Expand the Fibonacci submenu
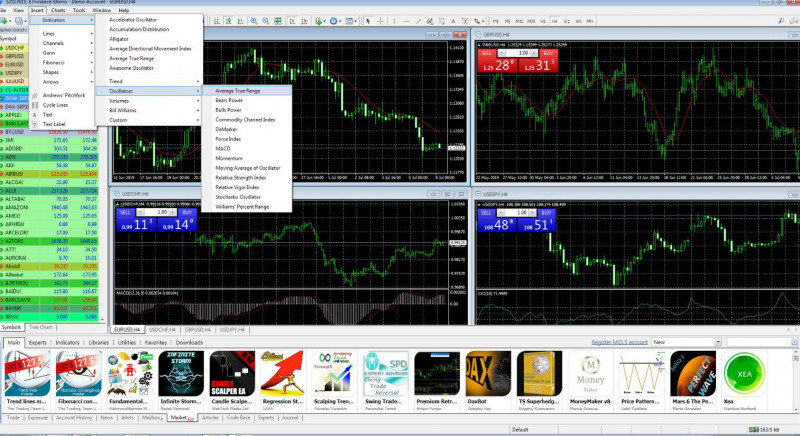Viewport: 800px width, 436px height. [x=62, y=63]
